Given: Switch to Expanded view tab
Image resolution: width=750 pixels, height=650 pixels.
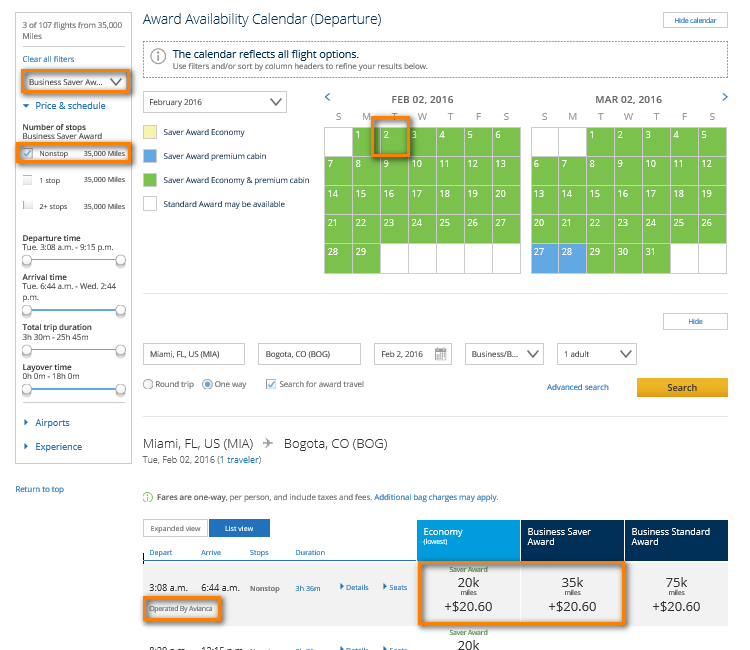Looking at the screenshot, I should (175, 529).
